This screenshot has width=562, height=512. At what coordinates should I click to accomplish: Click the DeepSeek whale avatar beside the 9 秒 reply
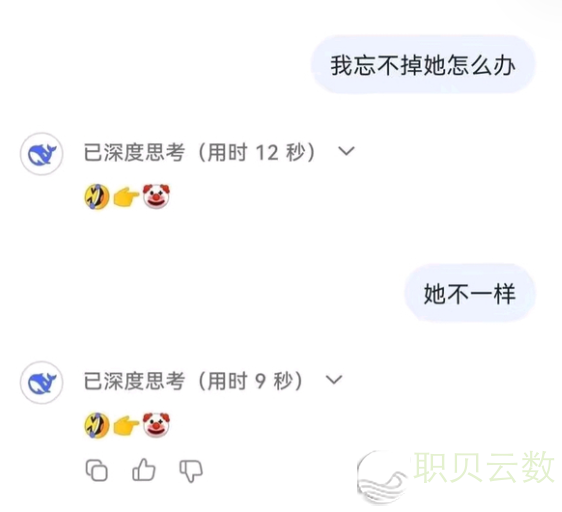pos(42,383)
